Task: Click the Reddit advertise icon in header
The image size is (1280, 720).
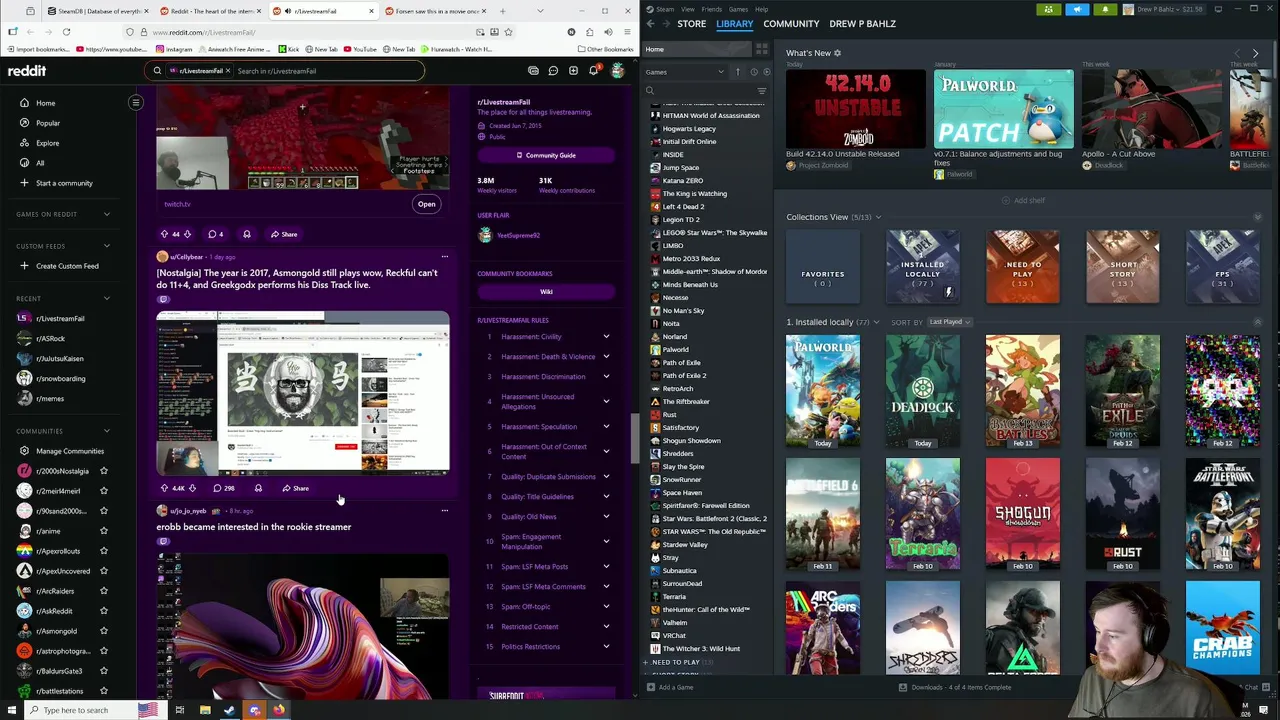Action: [533, 71]
